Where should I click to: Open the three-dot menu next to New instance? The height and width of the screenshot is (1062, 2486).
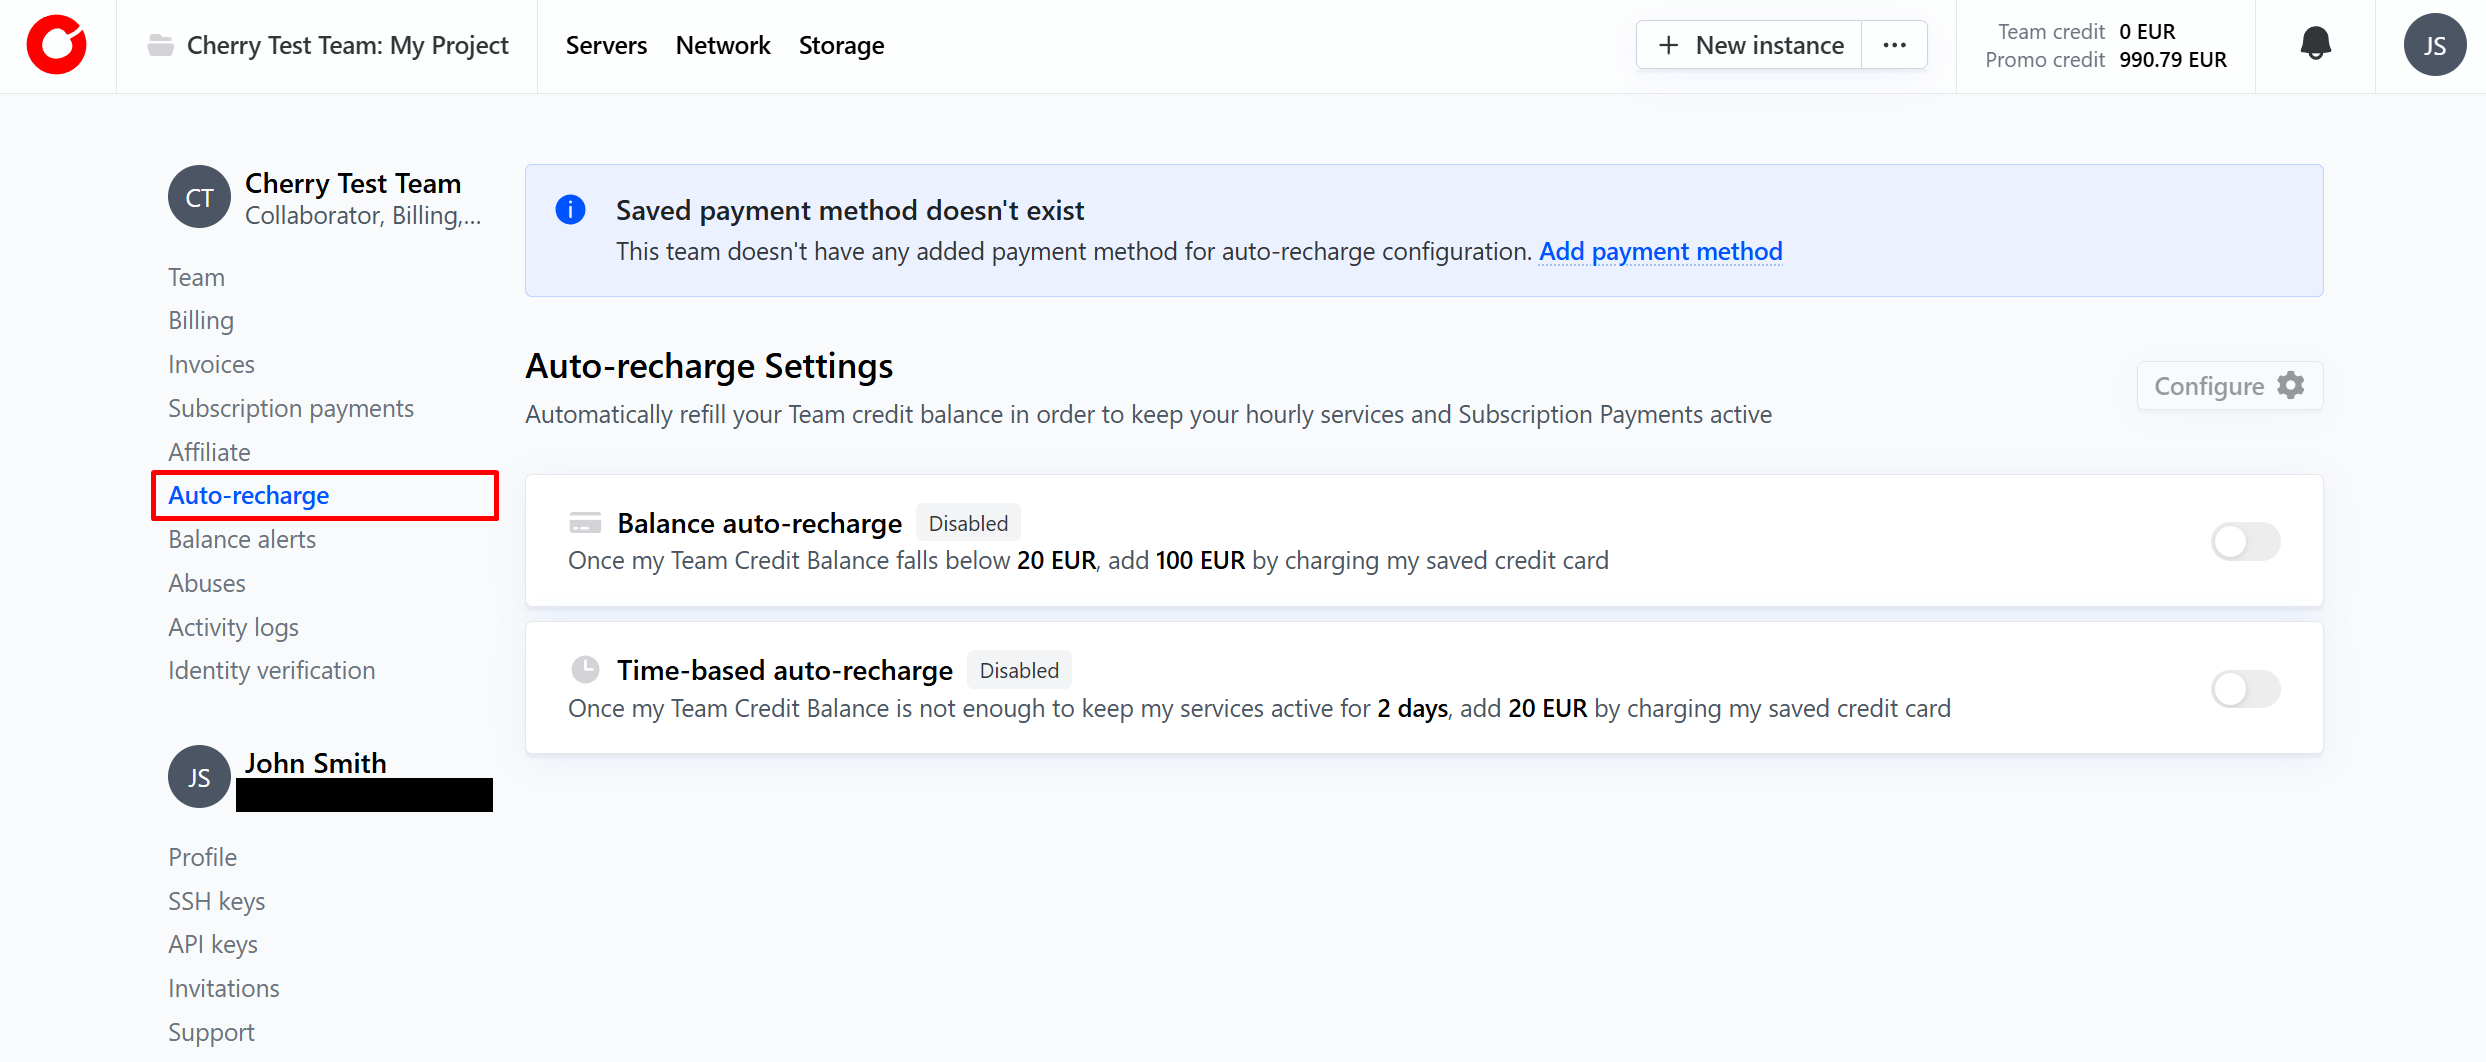[x=1894, y=45]
